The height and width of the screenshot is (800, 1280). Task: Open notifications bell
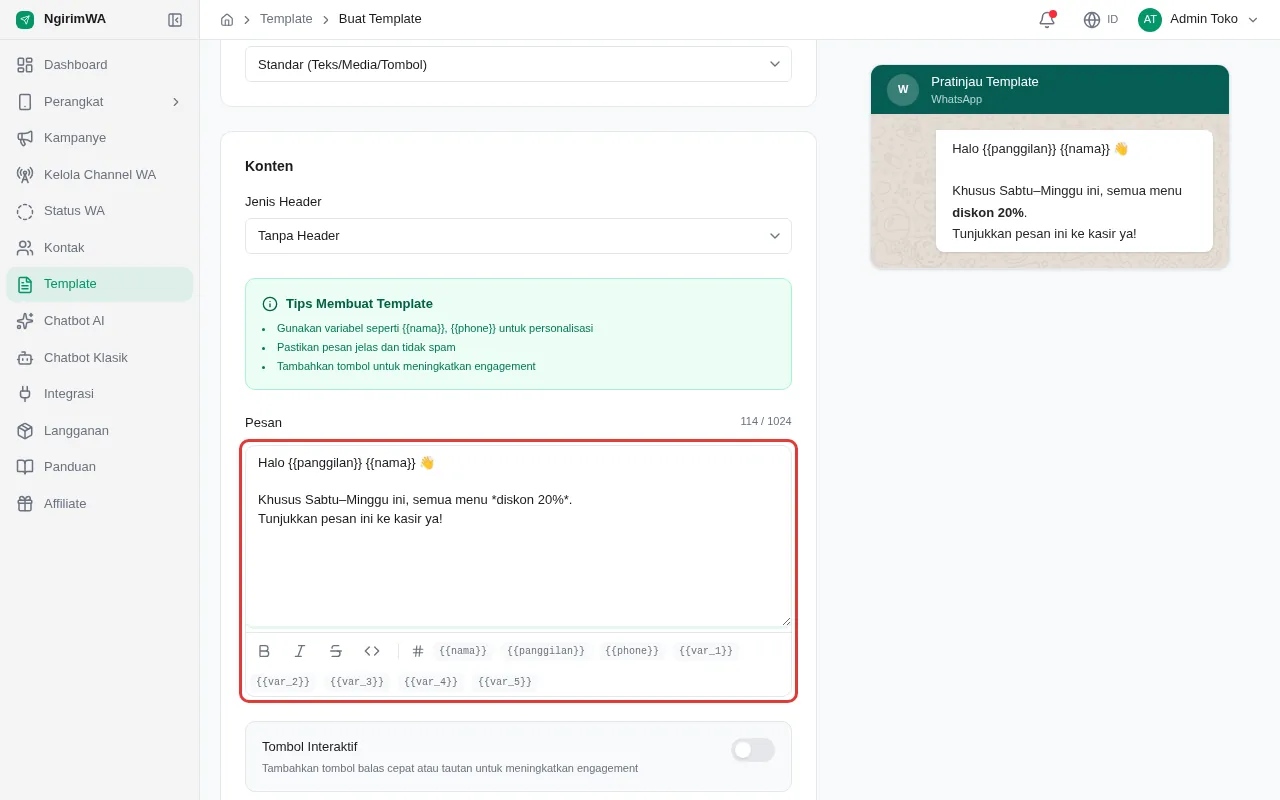pyautogui.click(x=1047, y=19)
